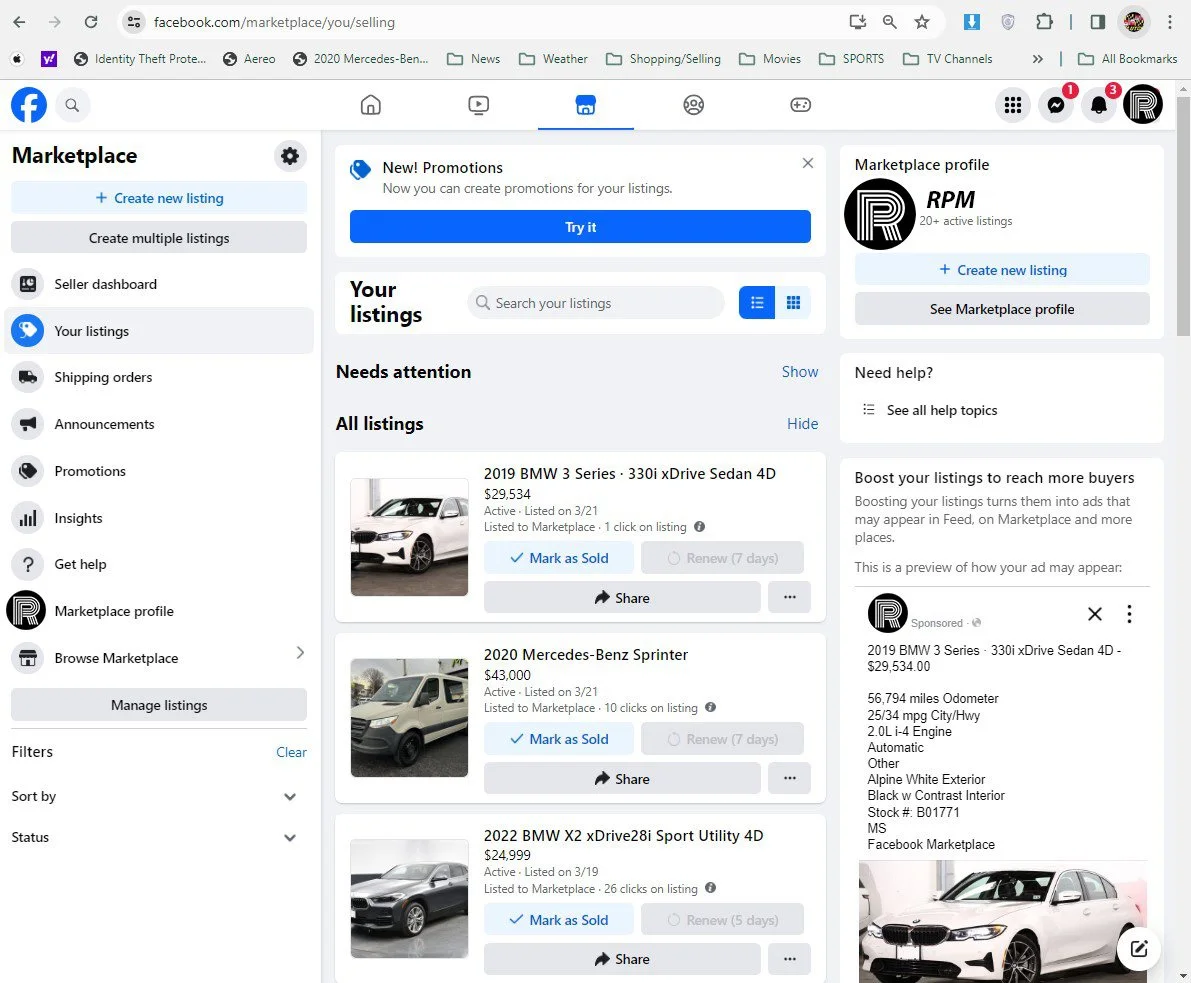The image size is (1191, 983).
Task: Open Marketplace settings gear icon
Action: click(289, 156)
